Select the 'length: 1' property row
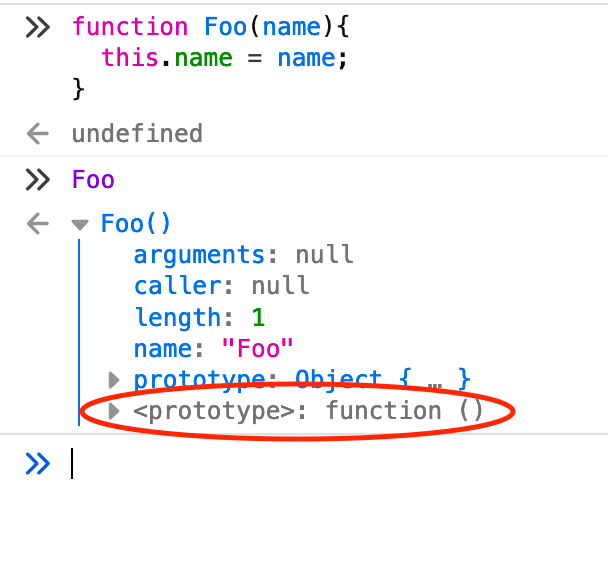 (x=199, y=317)
